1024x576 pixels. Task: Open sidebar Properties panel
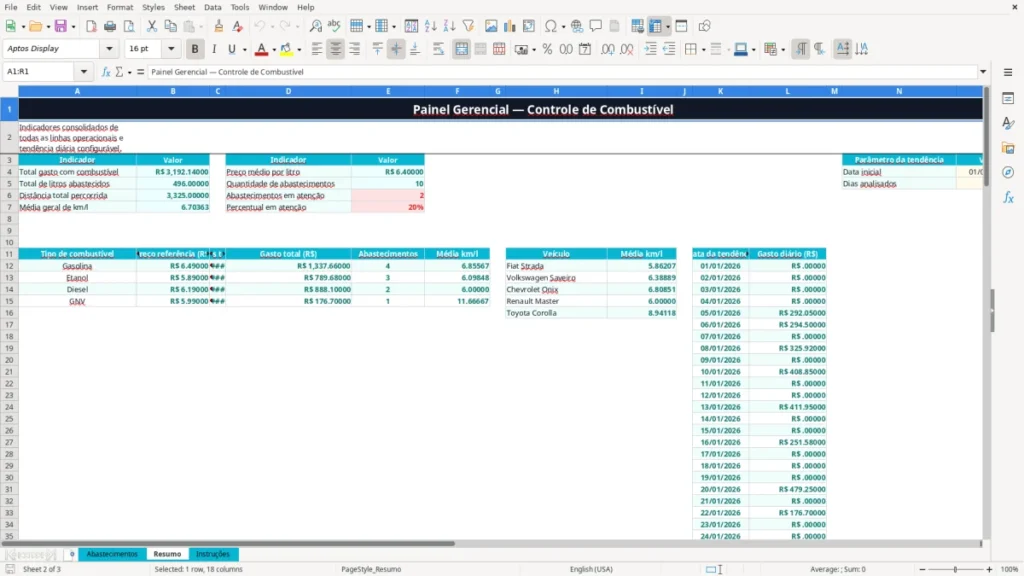point(1008,98)
